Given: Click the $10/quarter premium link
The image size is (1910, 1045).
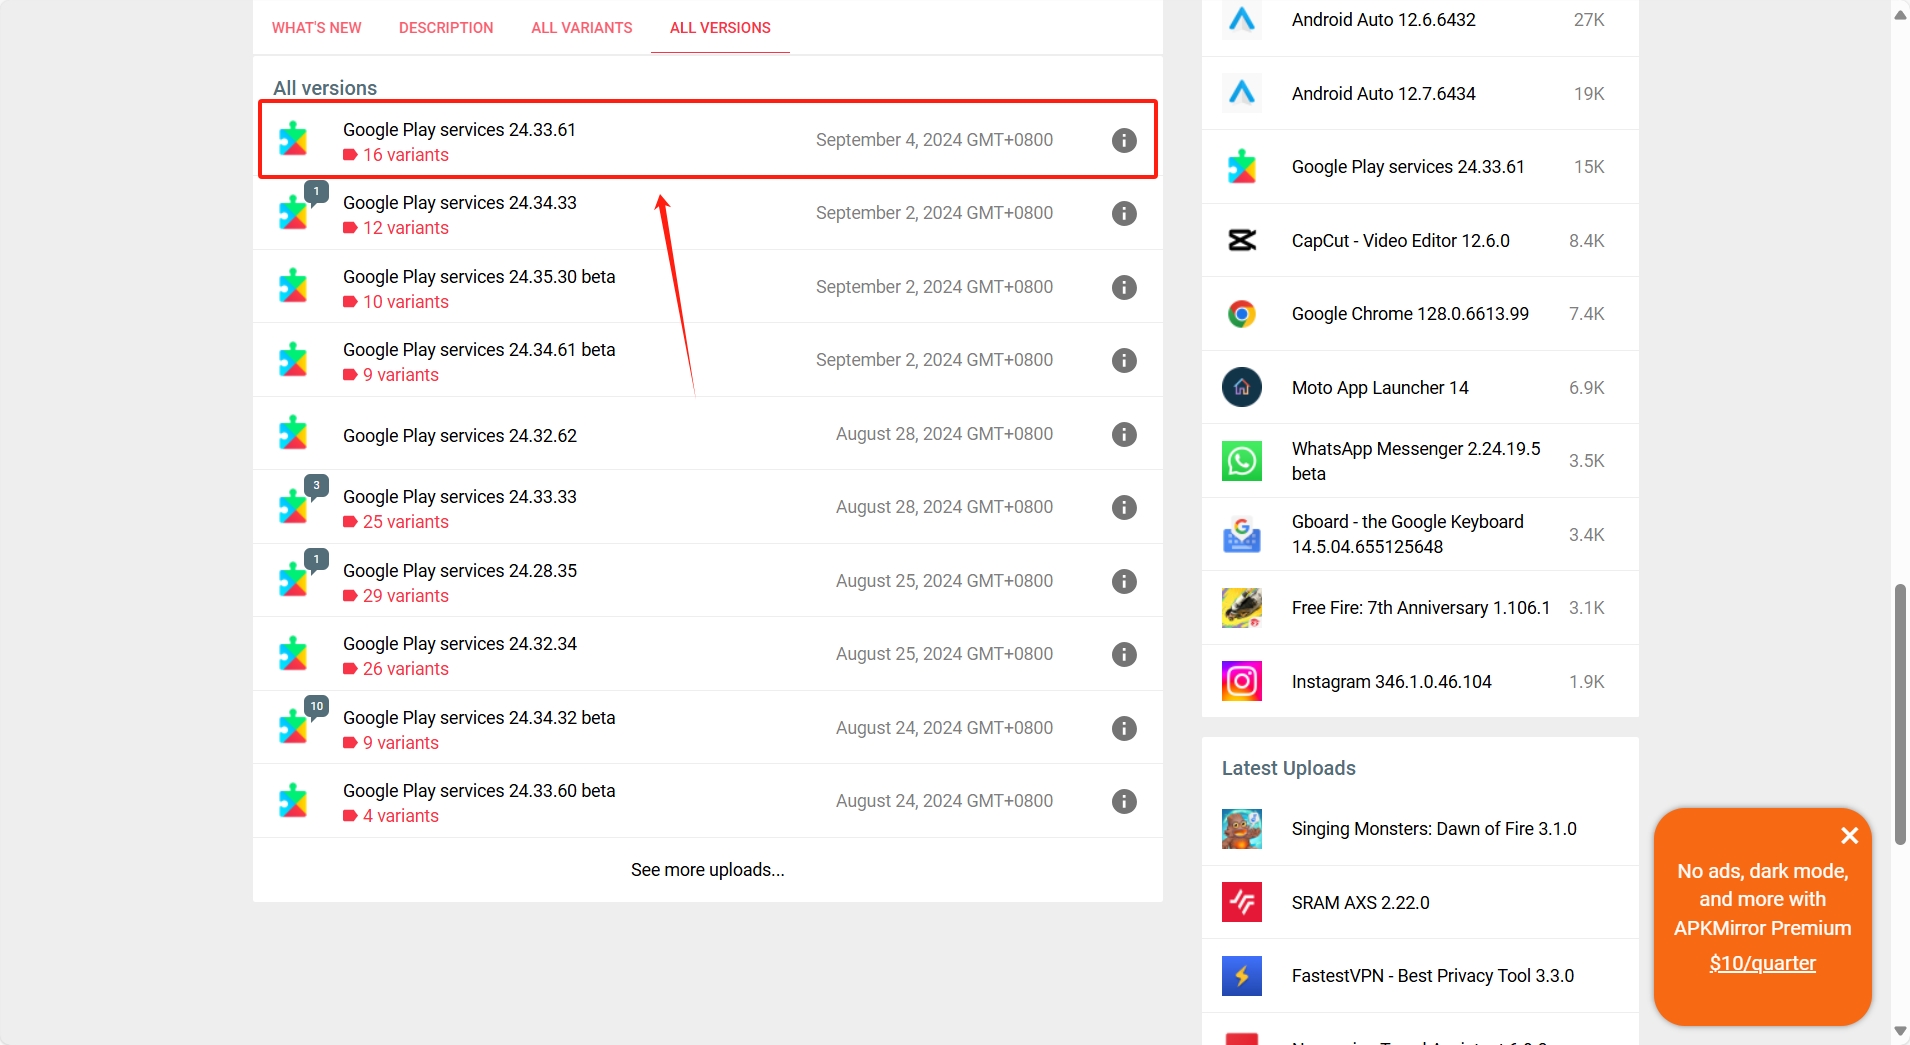Looking at the screenshot, I should point(1762,963).
